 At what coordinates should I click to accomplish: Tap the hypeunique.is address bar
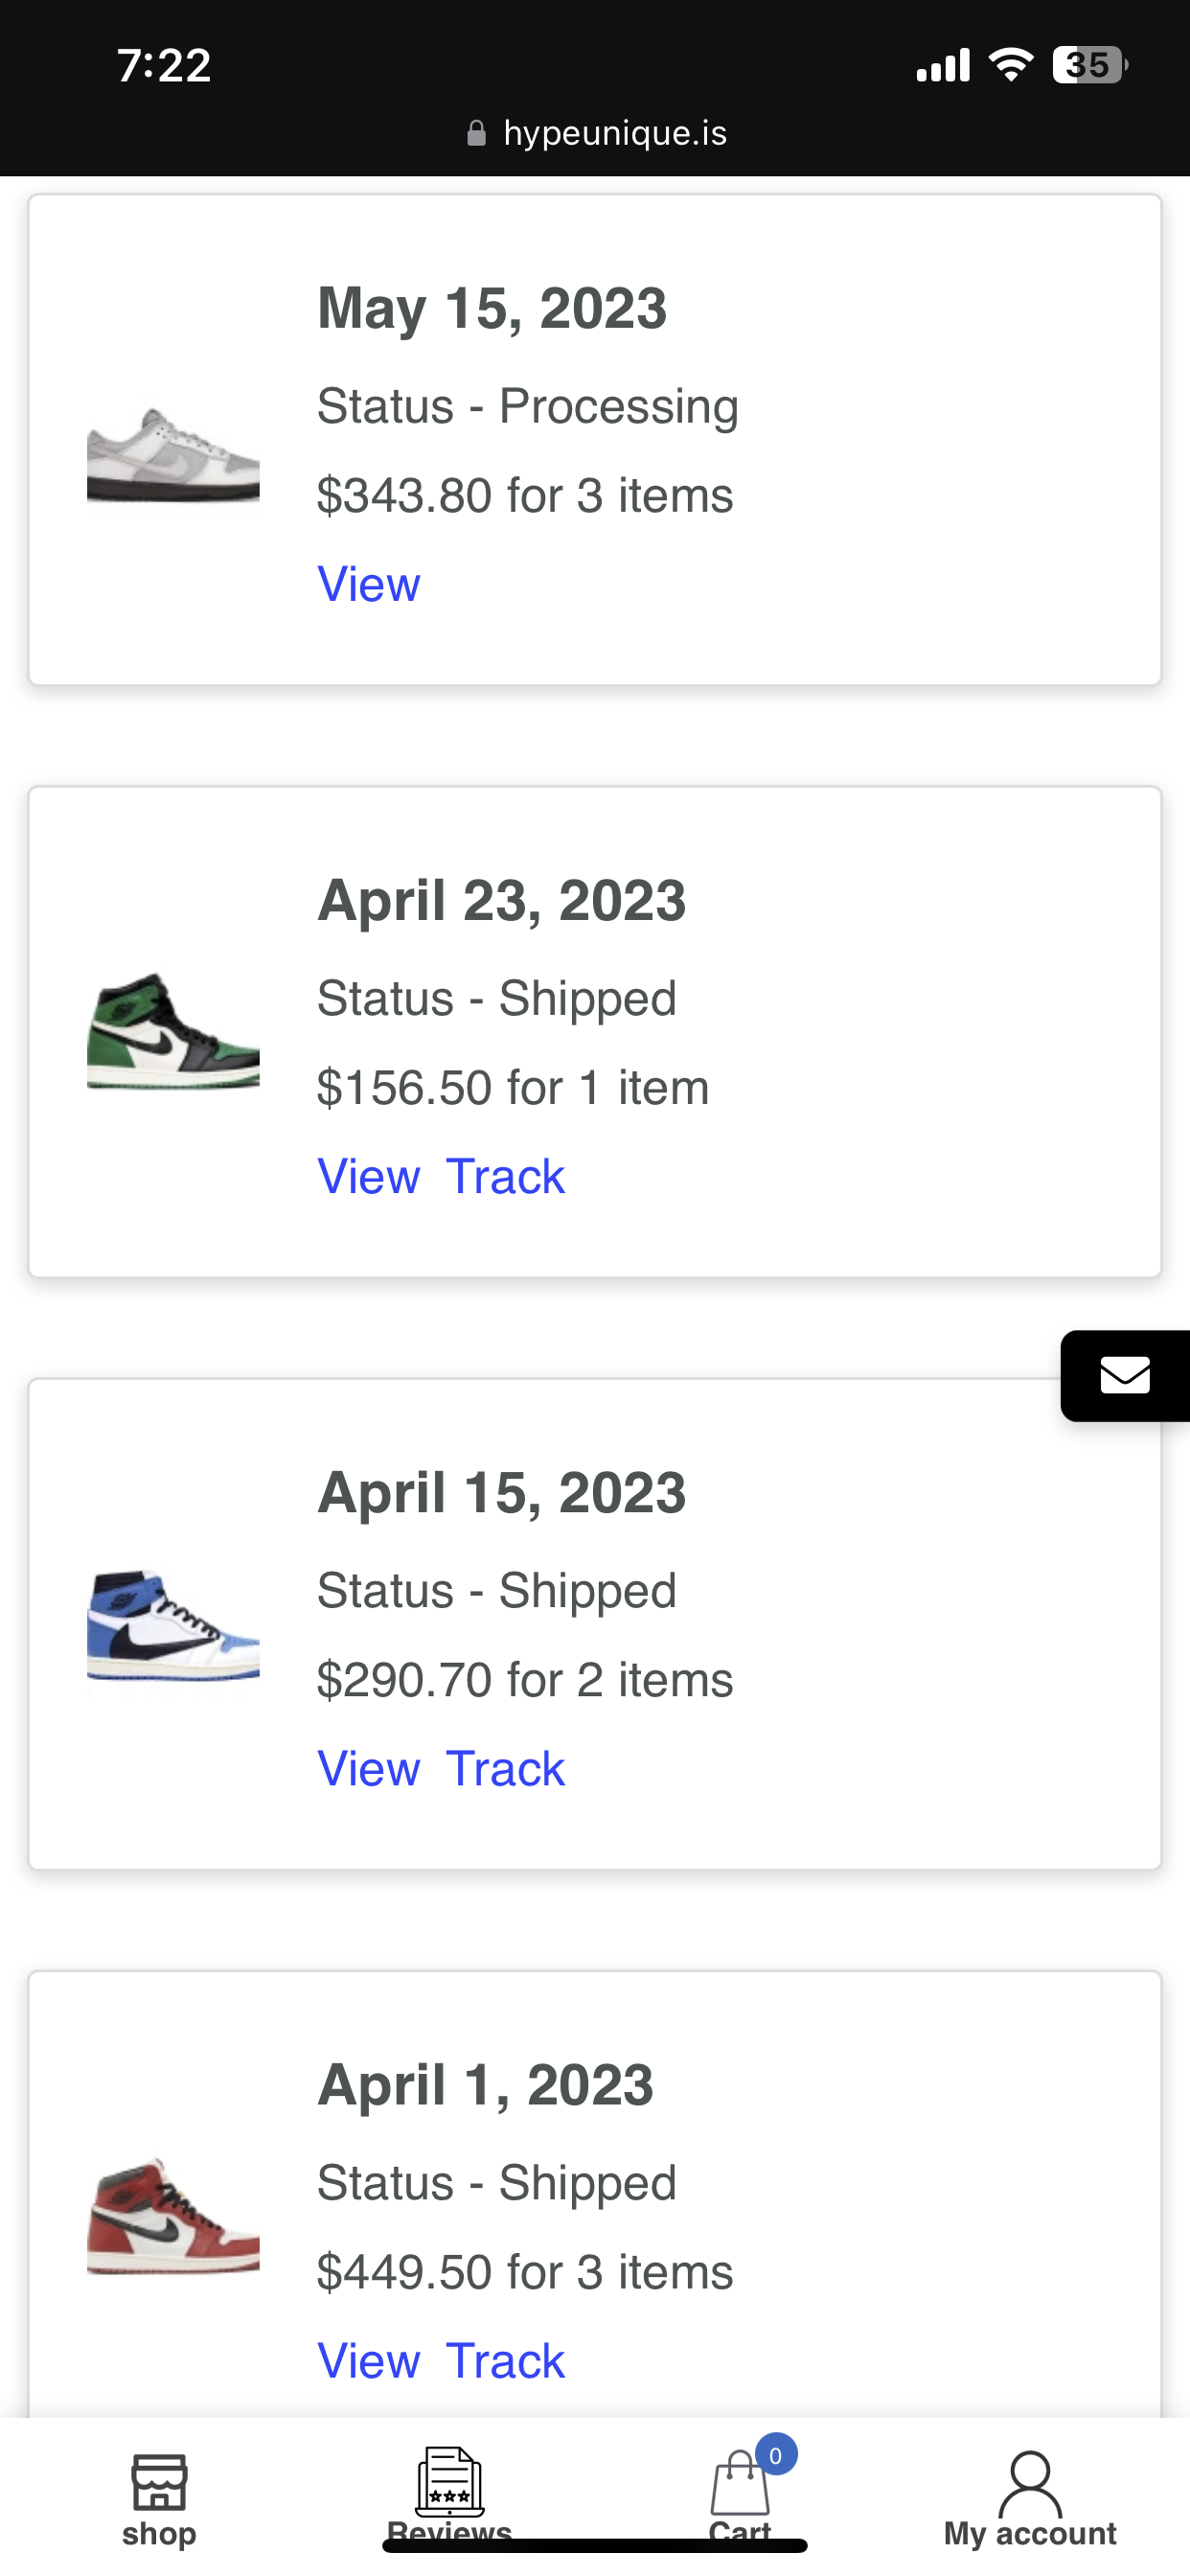coord(614,133)
